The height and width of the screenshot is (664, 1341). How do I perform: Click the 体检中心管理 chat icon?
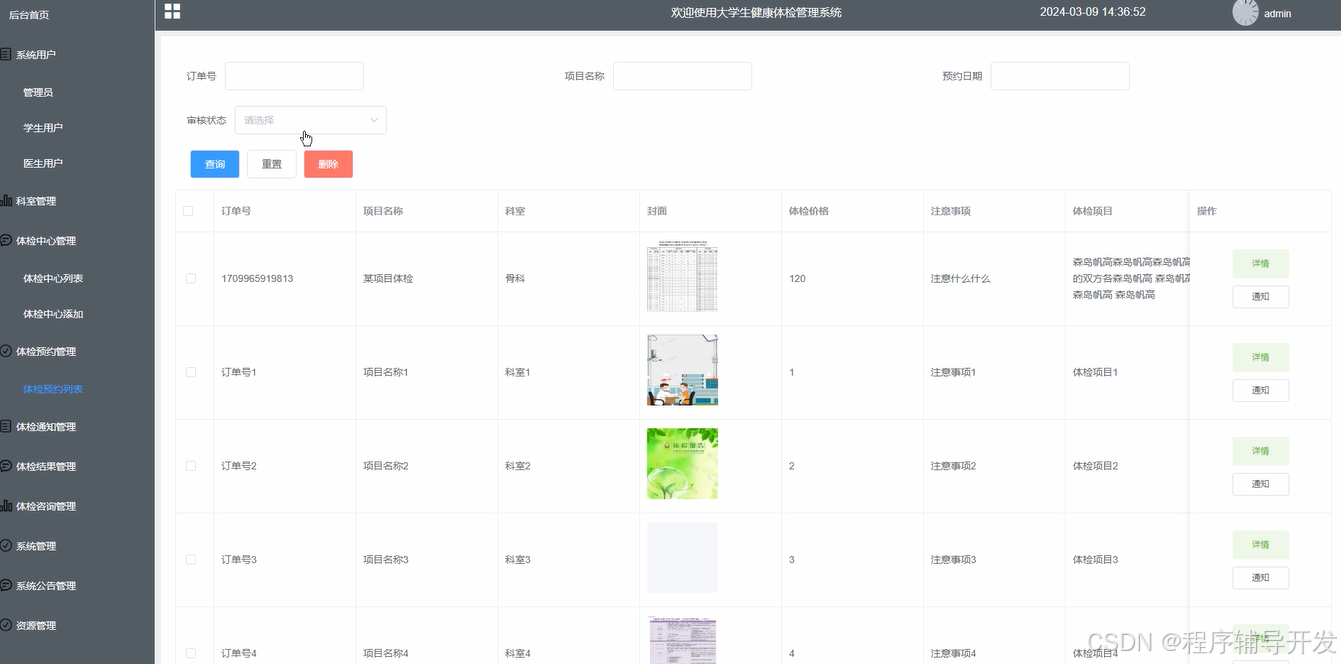pyautogui.click(x=6, y=240)
